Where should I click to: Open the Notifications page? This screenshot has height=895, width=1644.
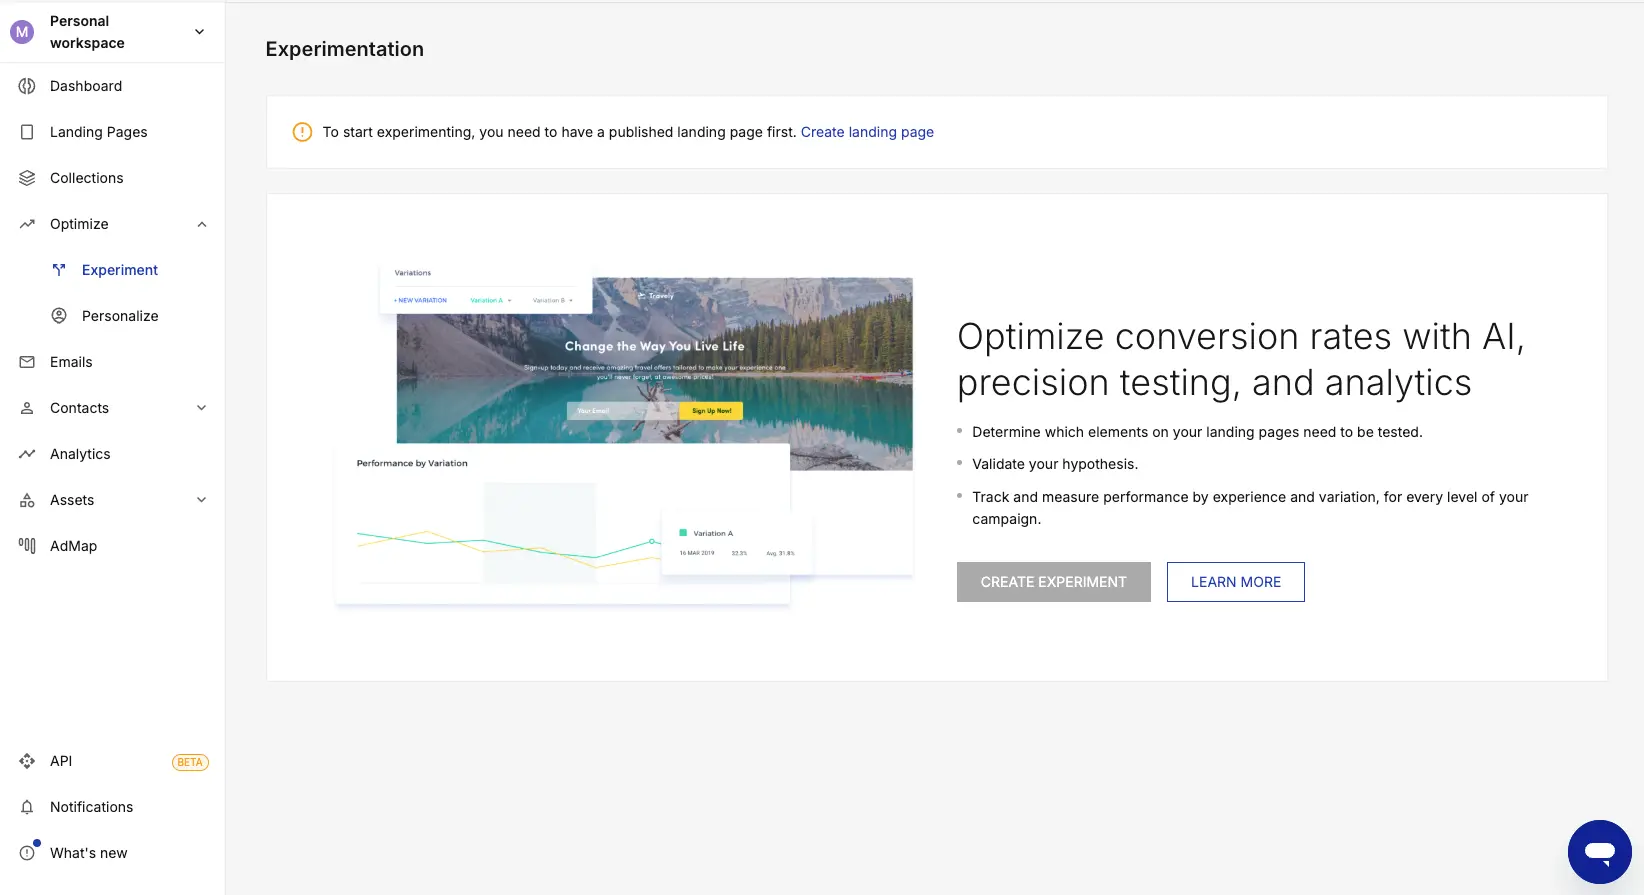[x=112, y=807]
